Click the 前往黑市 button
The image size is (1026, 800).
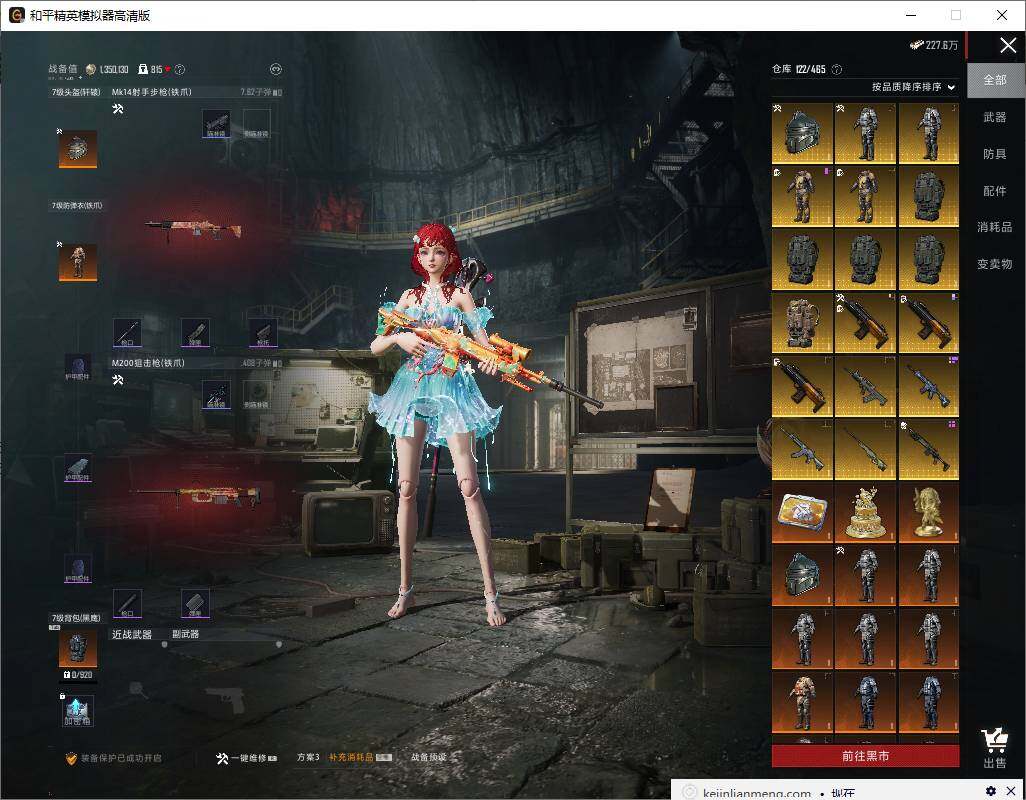(x=866, y=756)
